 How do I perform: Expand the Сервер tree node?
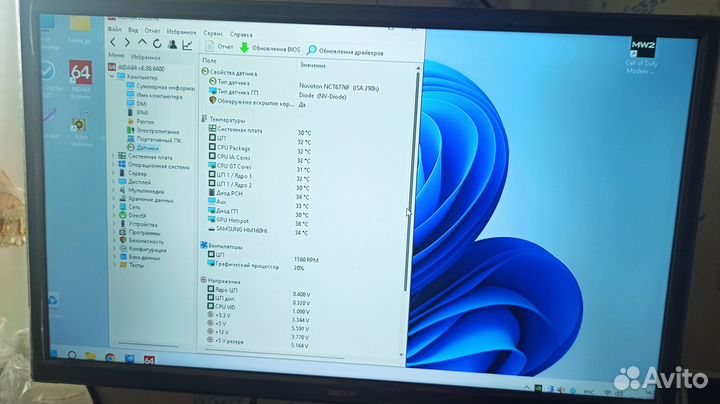point(113,173)
